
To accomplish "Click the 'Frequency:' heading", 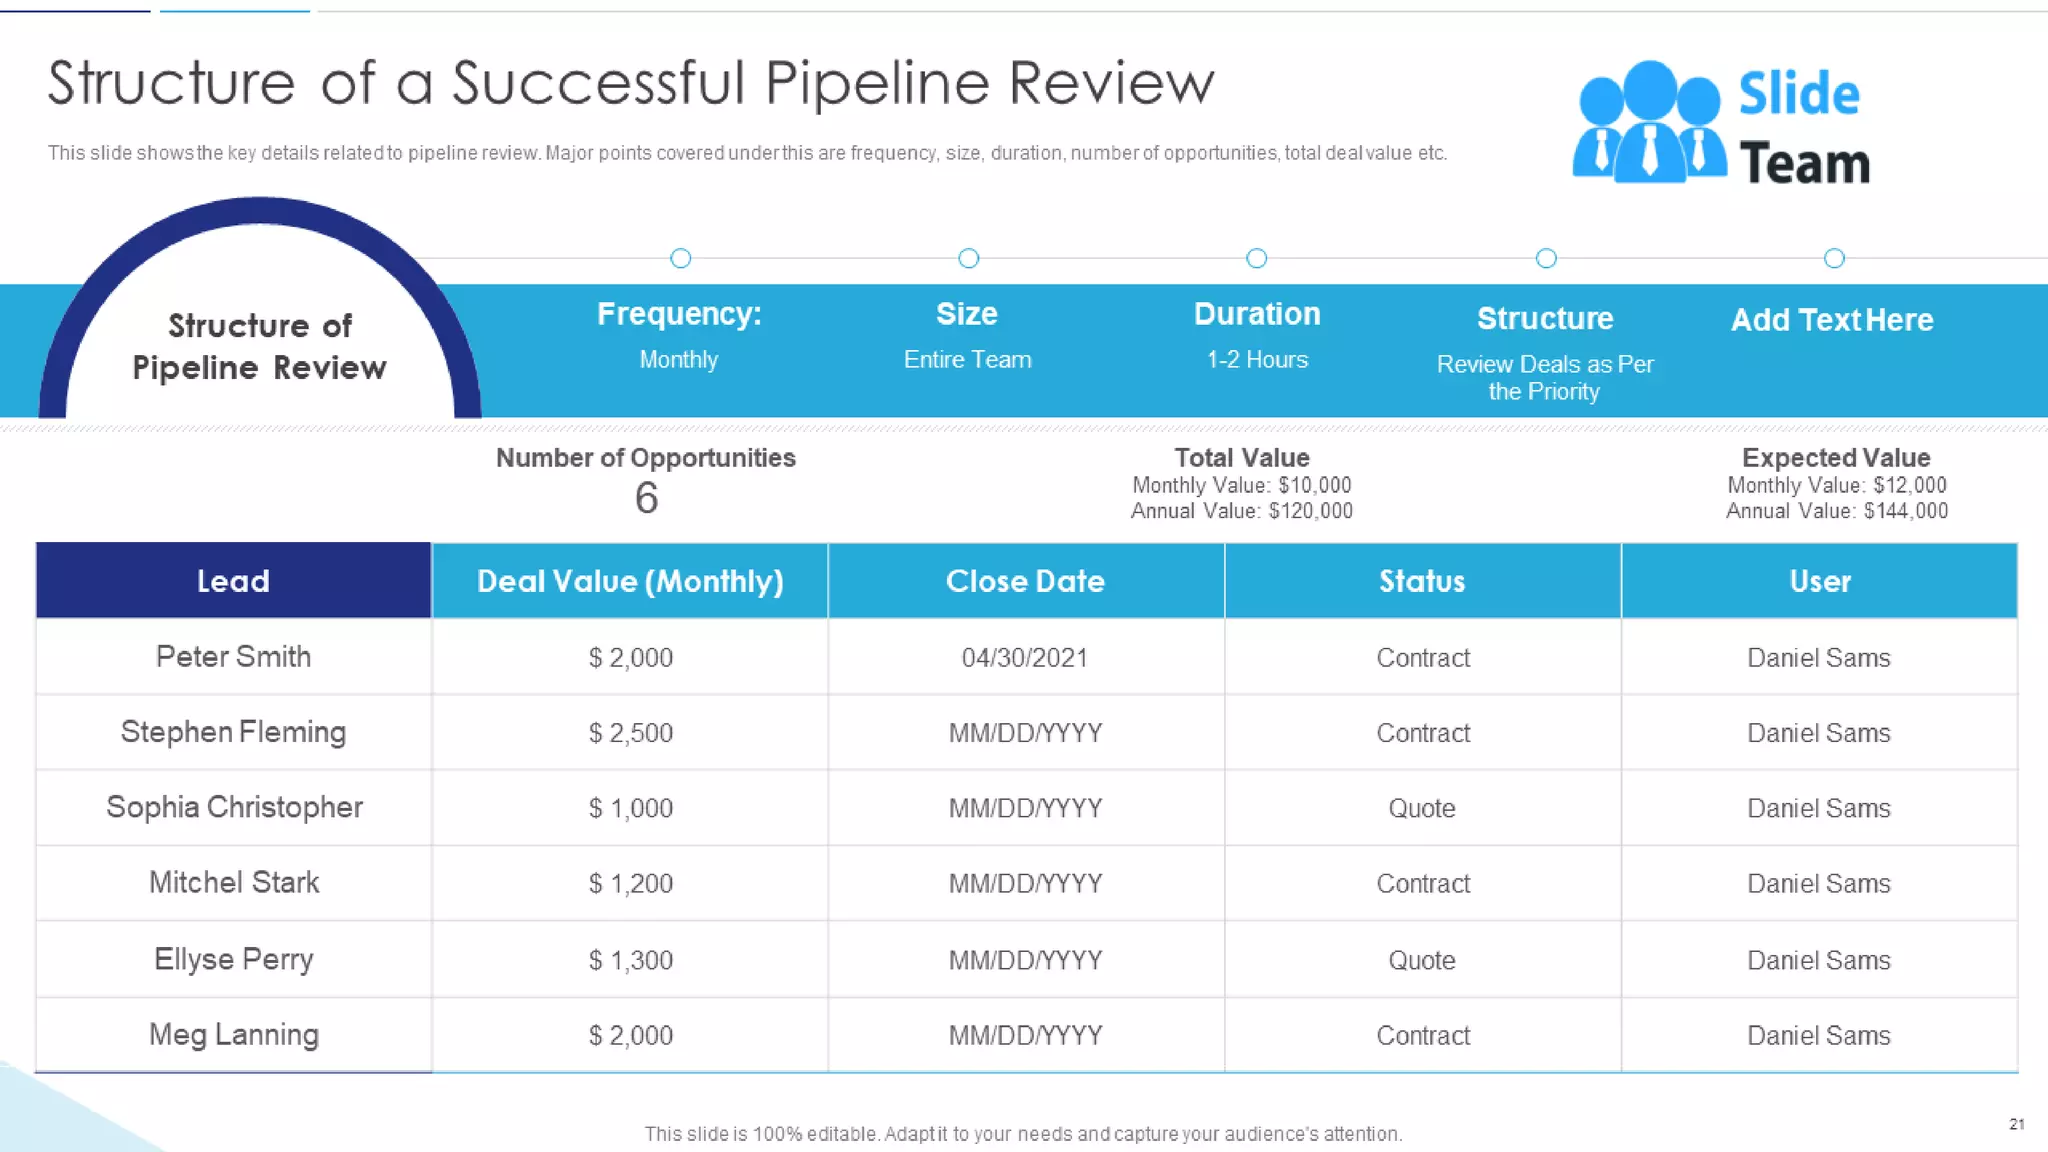I will point(679,314).
